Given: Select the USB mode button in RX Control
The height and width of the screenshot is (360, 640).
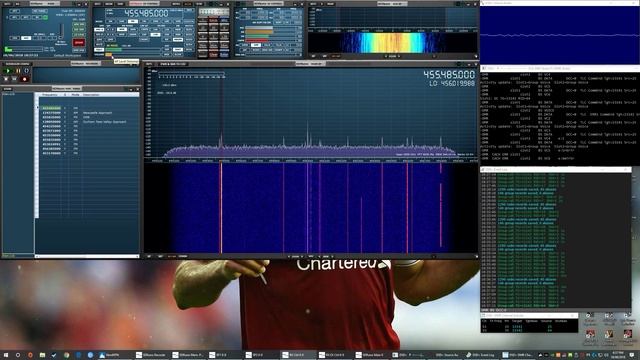Looking at the screenshot, I should (x=178, y=21).
